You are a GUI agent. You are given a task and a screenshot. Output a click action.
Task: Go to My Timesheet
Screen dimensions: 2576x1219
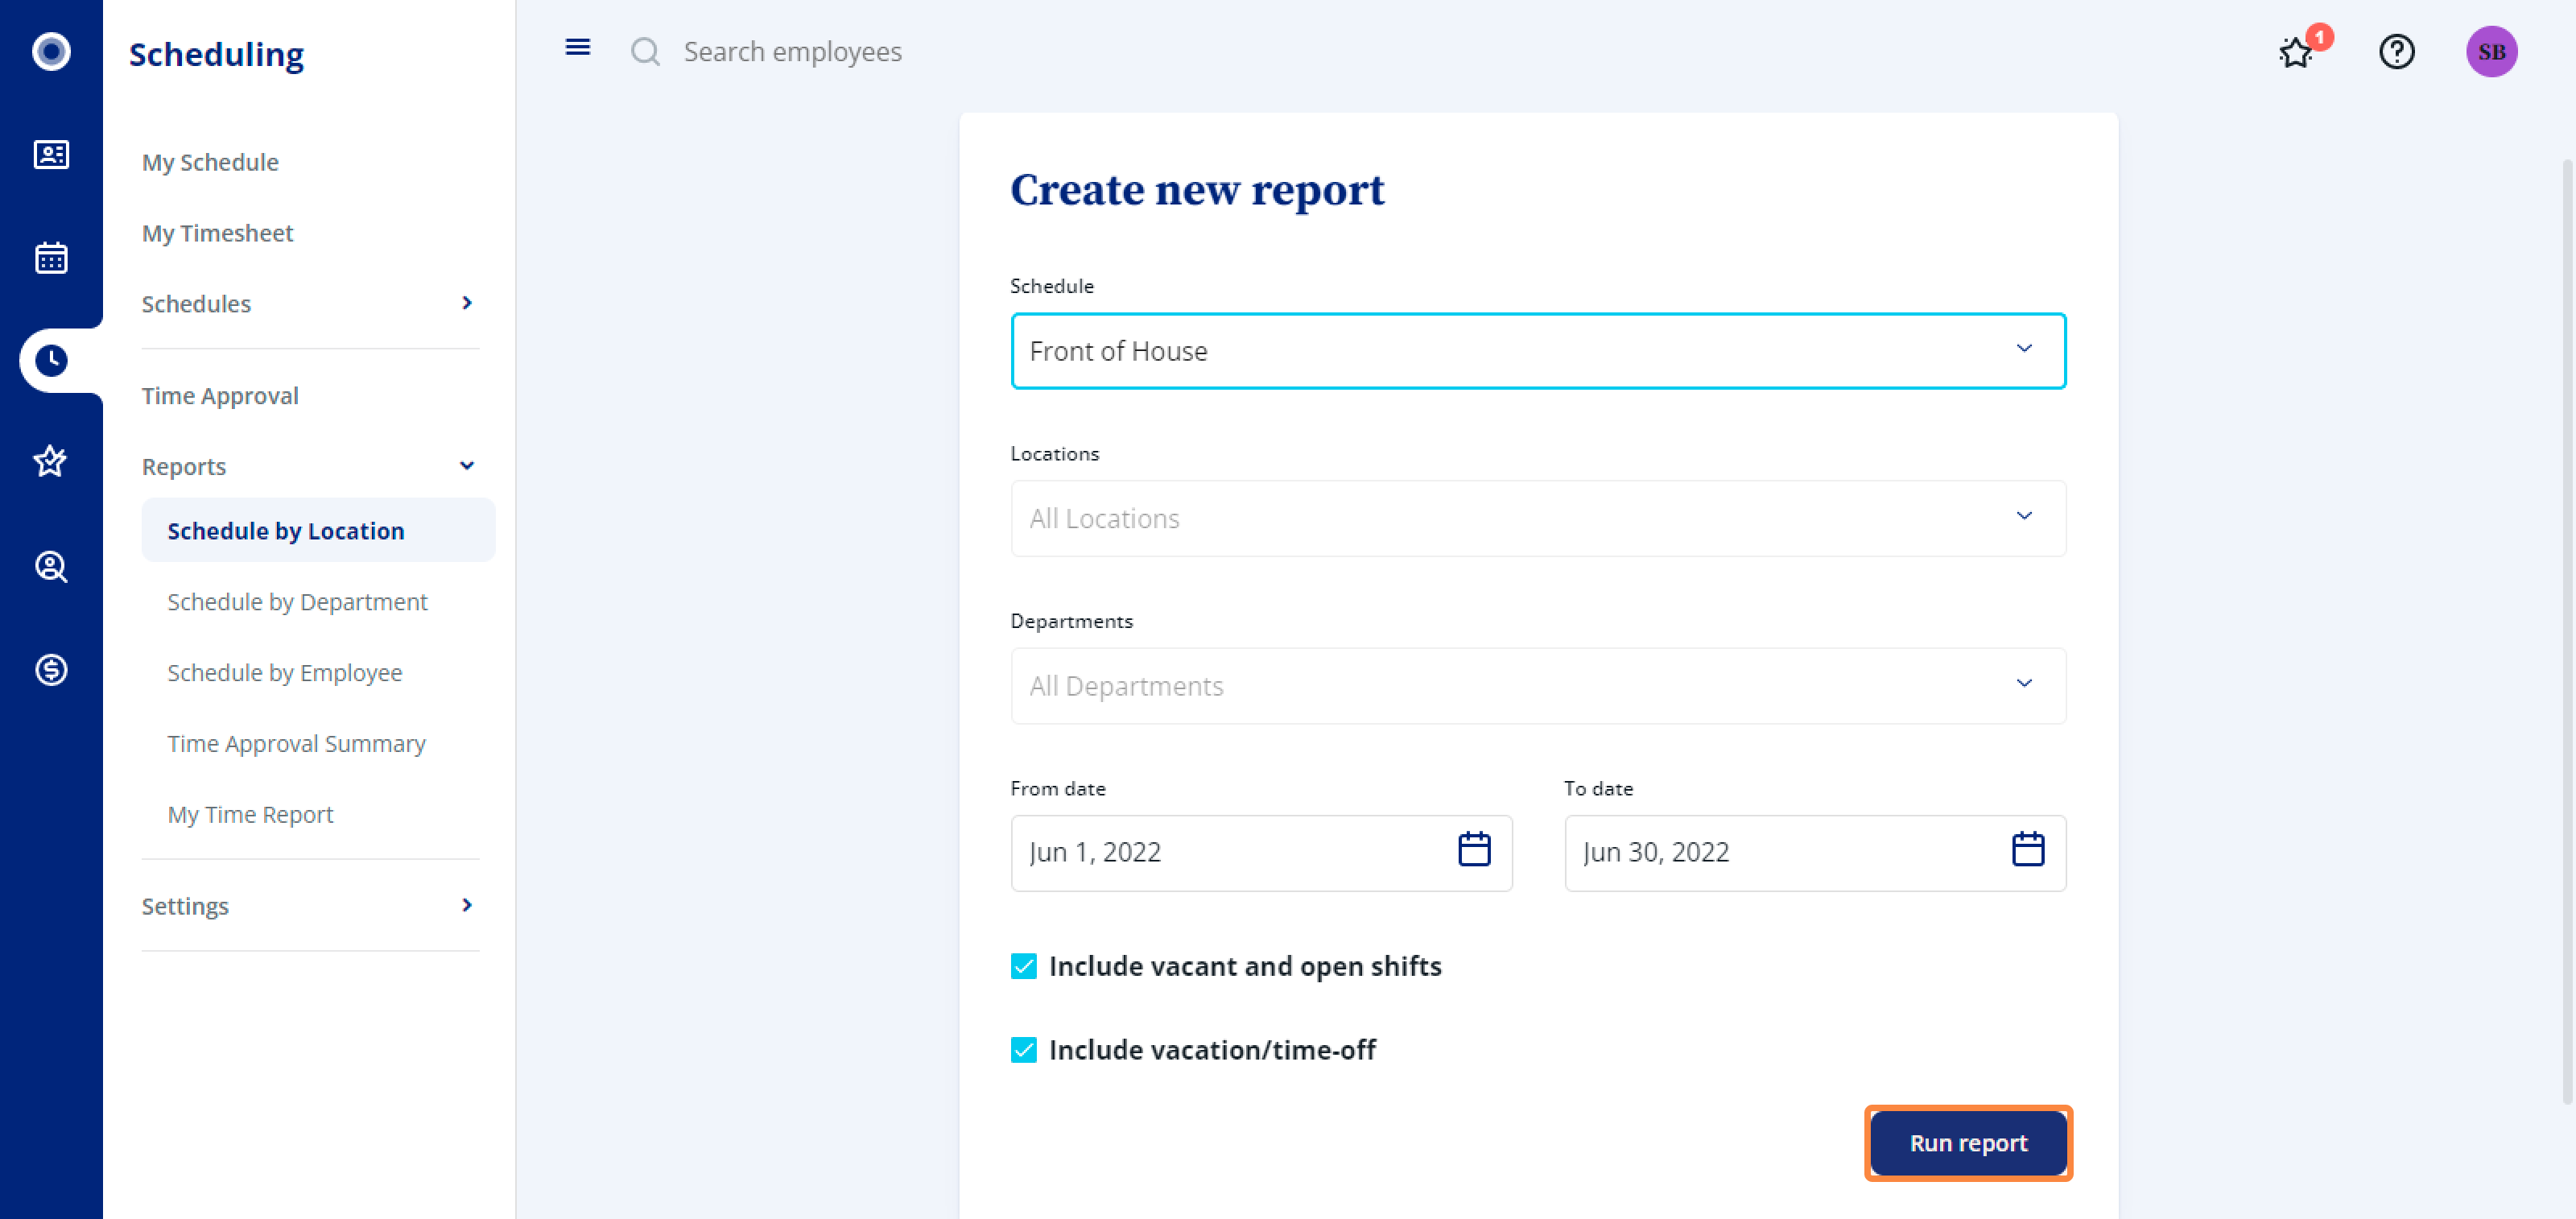click(217, 233)
